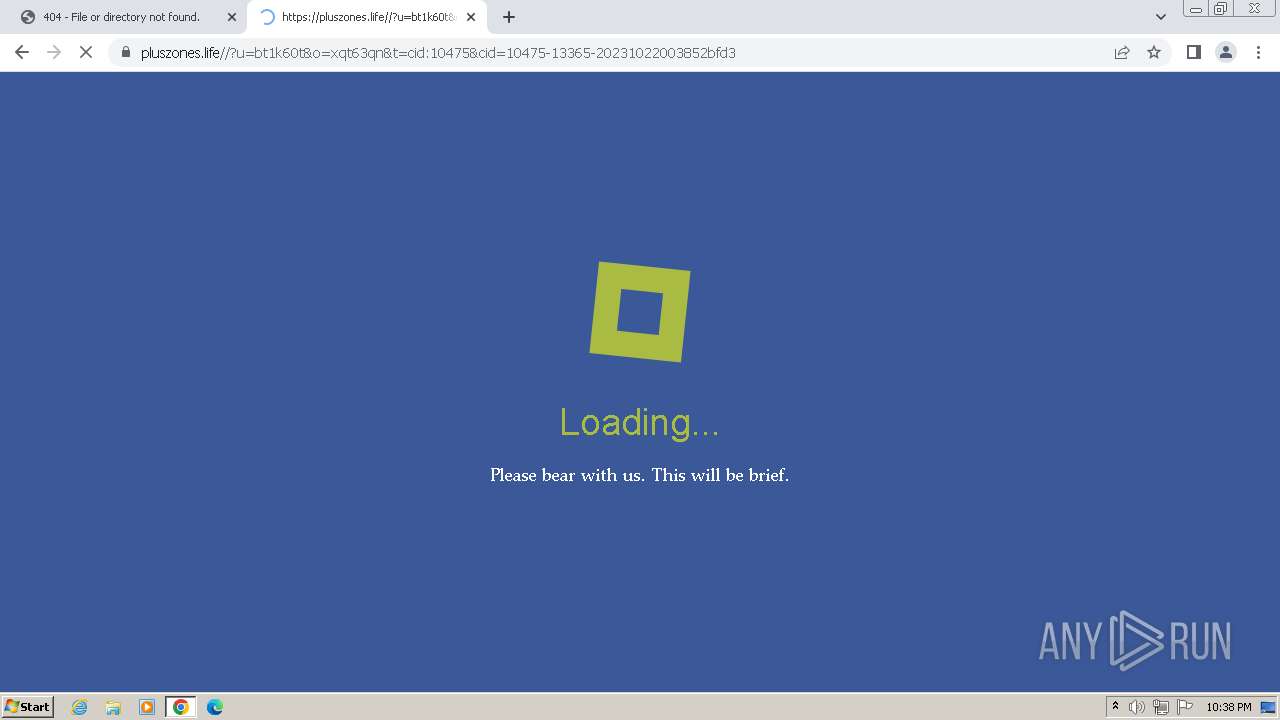Go forward to next page
Screen dimensions: 1280x720
54,52
